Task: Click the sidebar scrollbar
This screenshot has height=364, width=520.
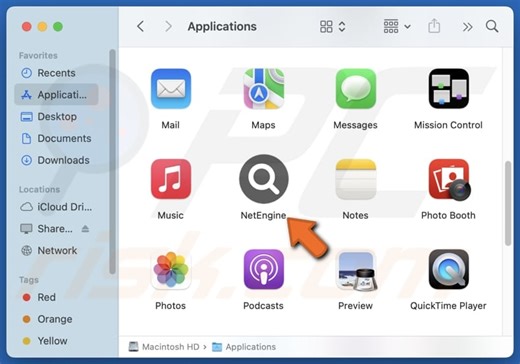Action: click(x=112, y=162)
